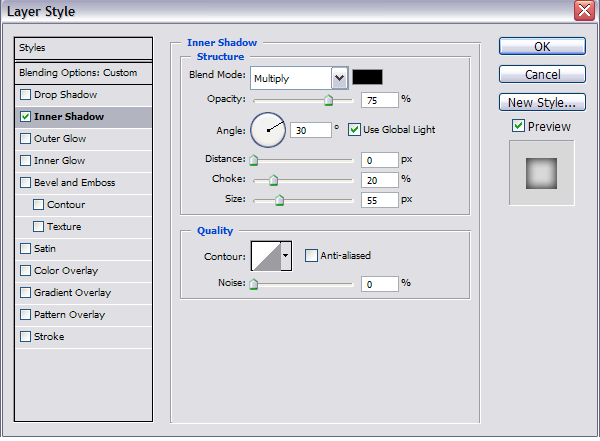Click the Quality contour curve thumbnail
The height and width of the screenshot is (441, 600).
click(266, 256)
